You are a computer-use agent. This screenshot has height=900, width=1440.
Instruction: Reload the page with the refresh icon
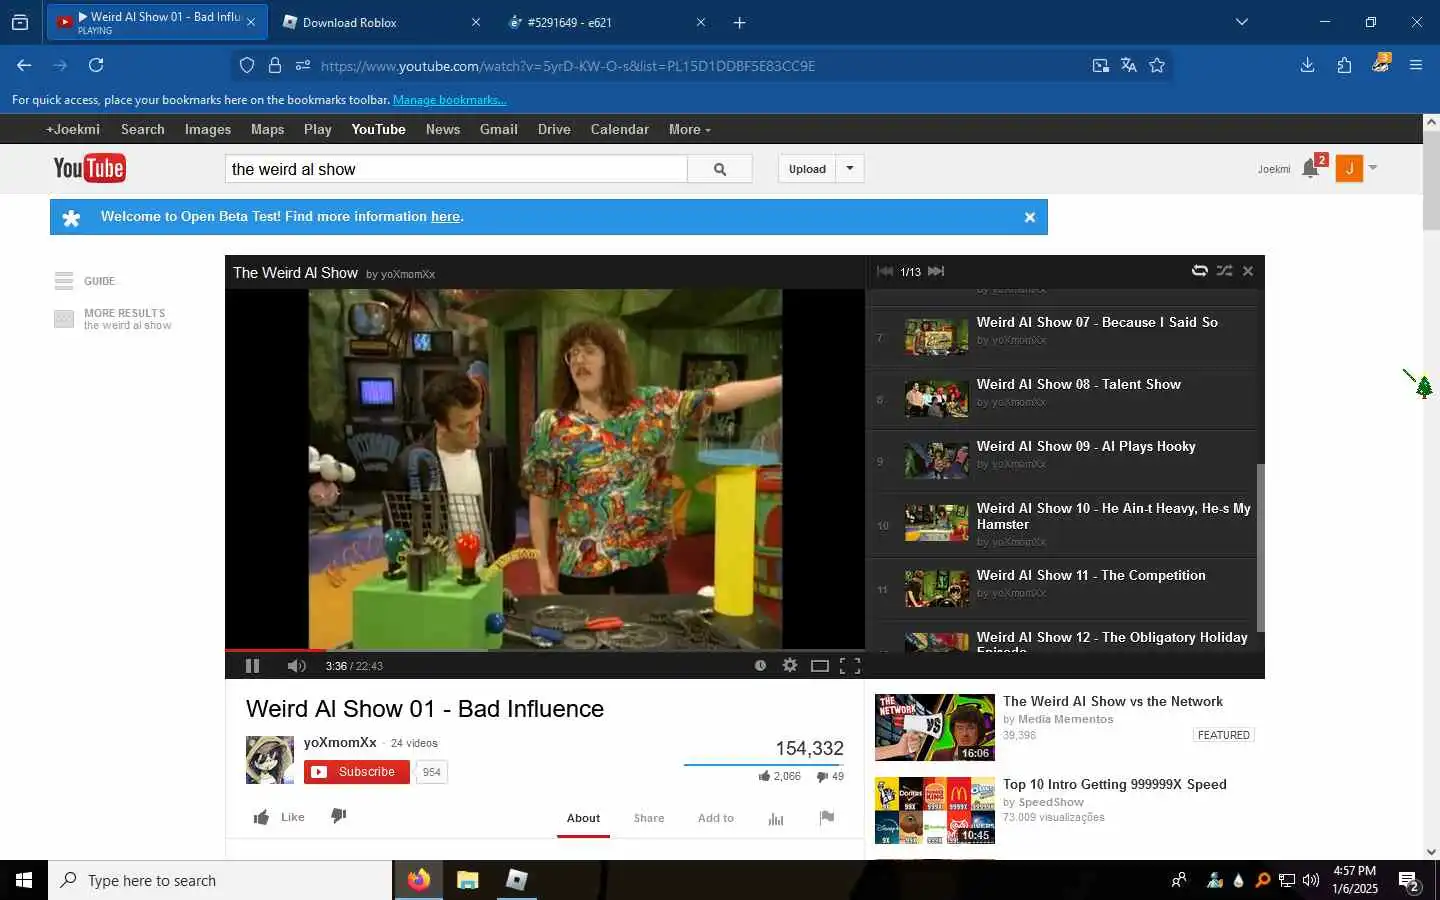tap(96, 65)
